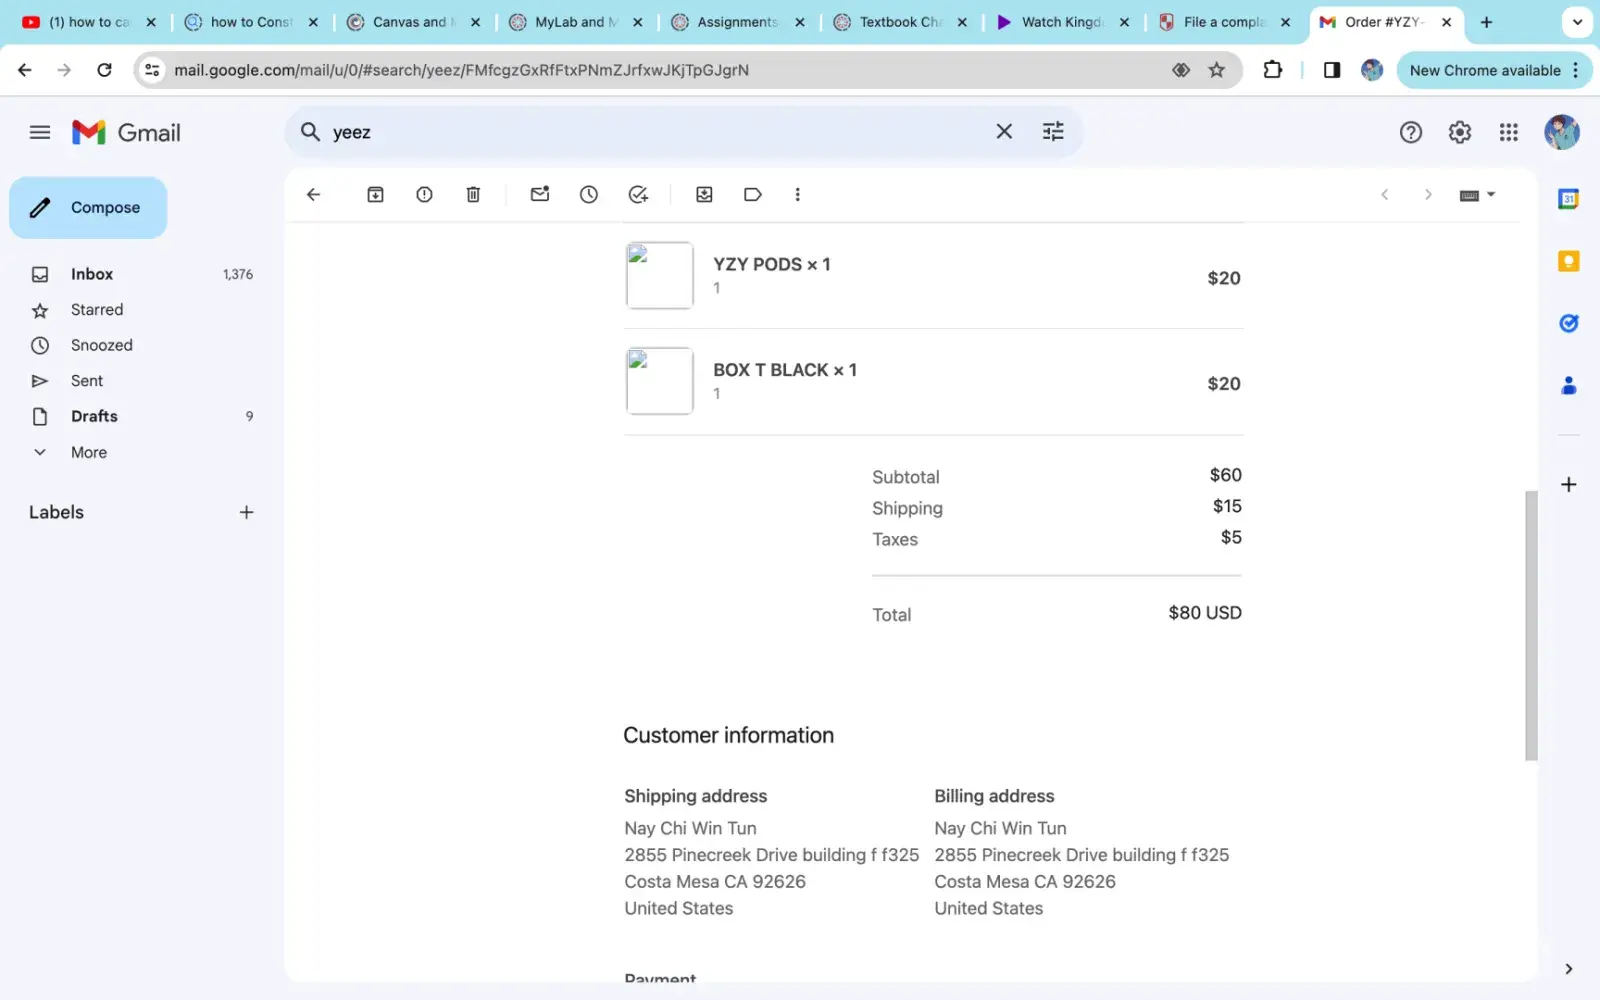The height and width of the screenshot is (1000, 1600).
Task: Archive this email using the toolbar icon
Action: 375,195
